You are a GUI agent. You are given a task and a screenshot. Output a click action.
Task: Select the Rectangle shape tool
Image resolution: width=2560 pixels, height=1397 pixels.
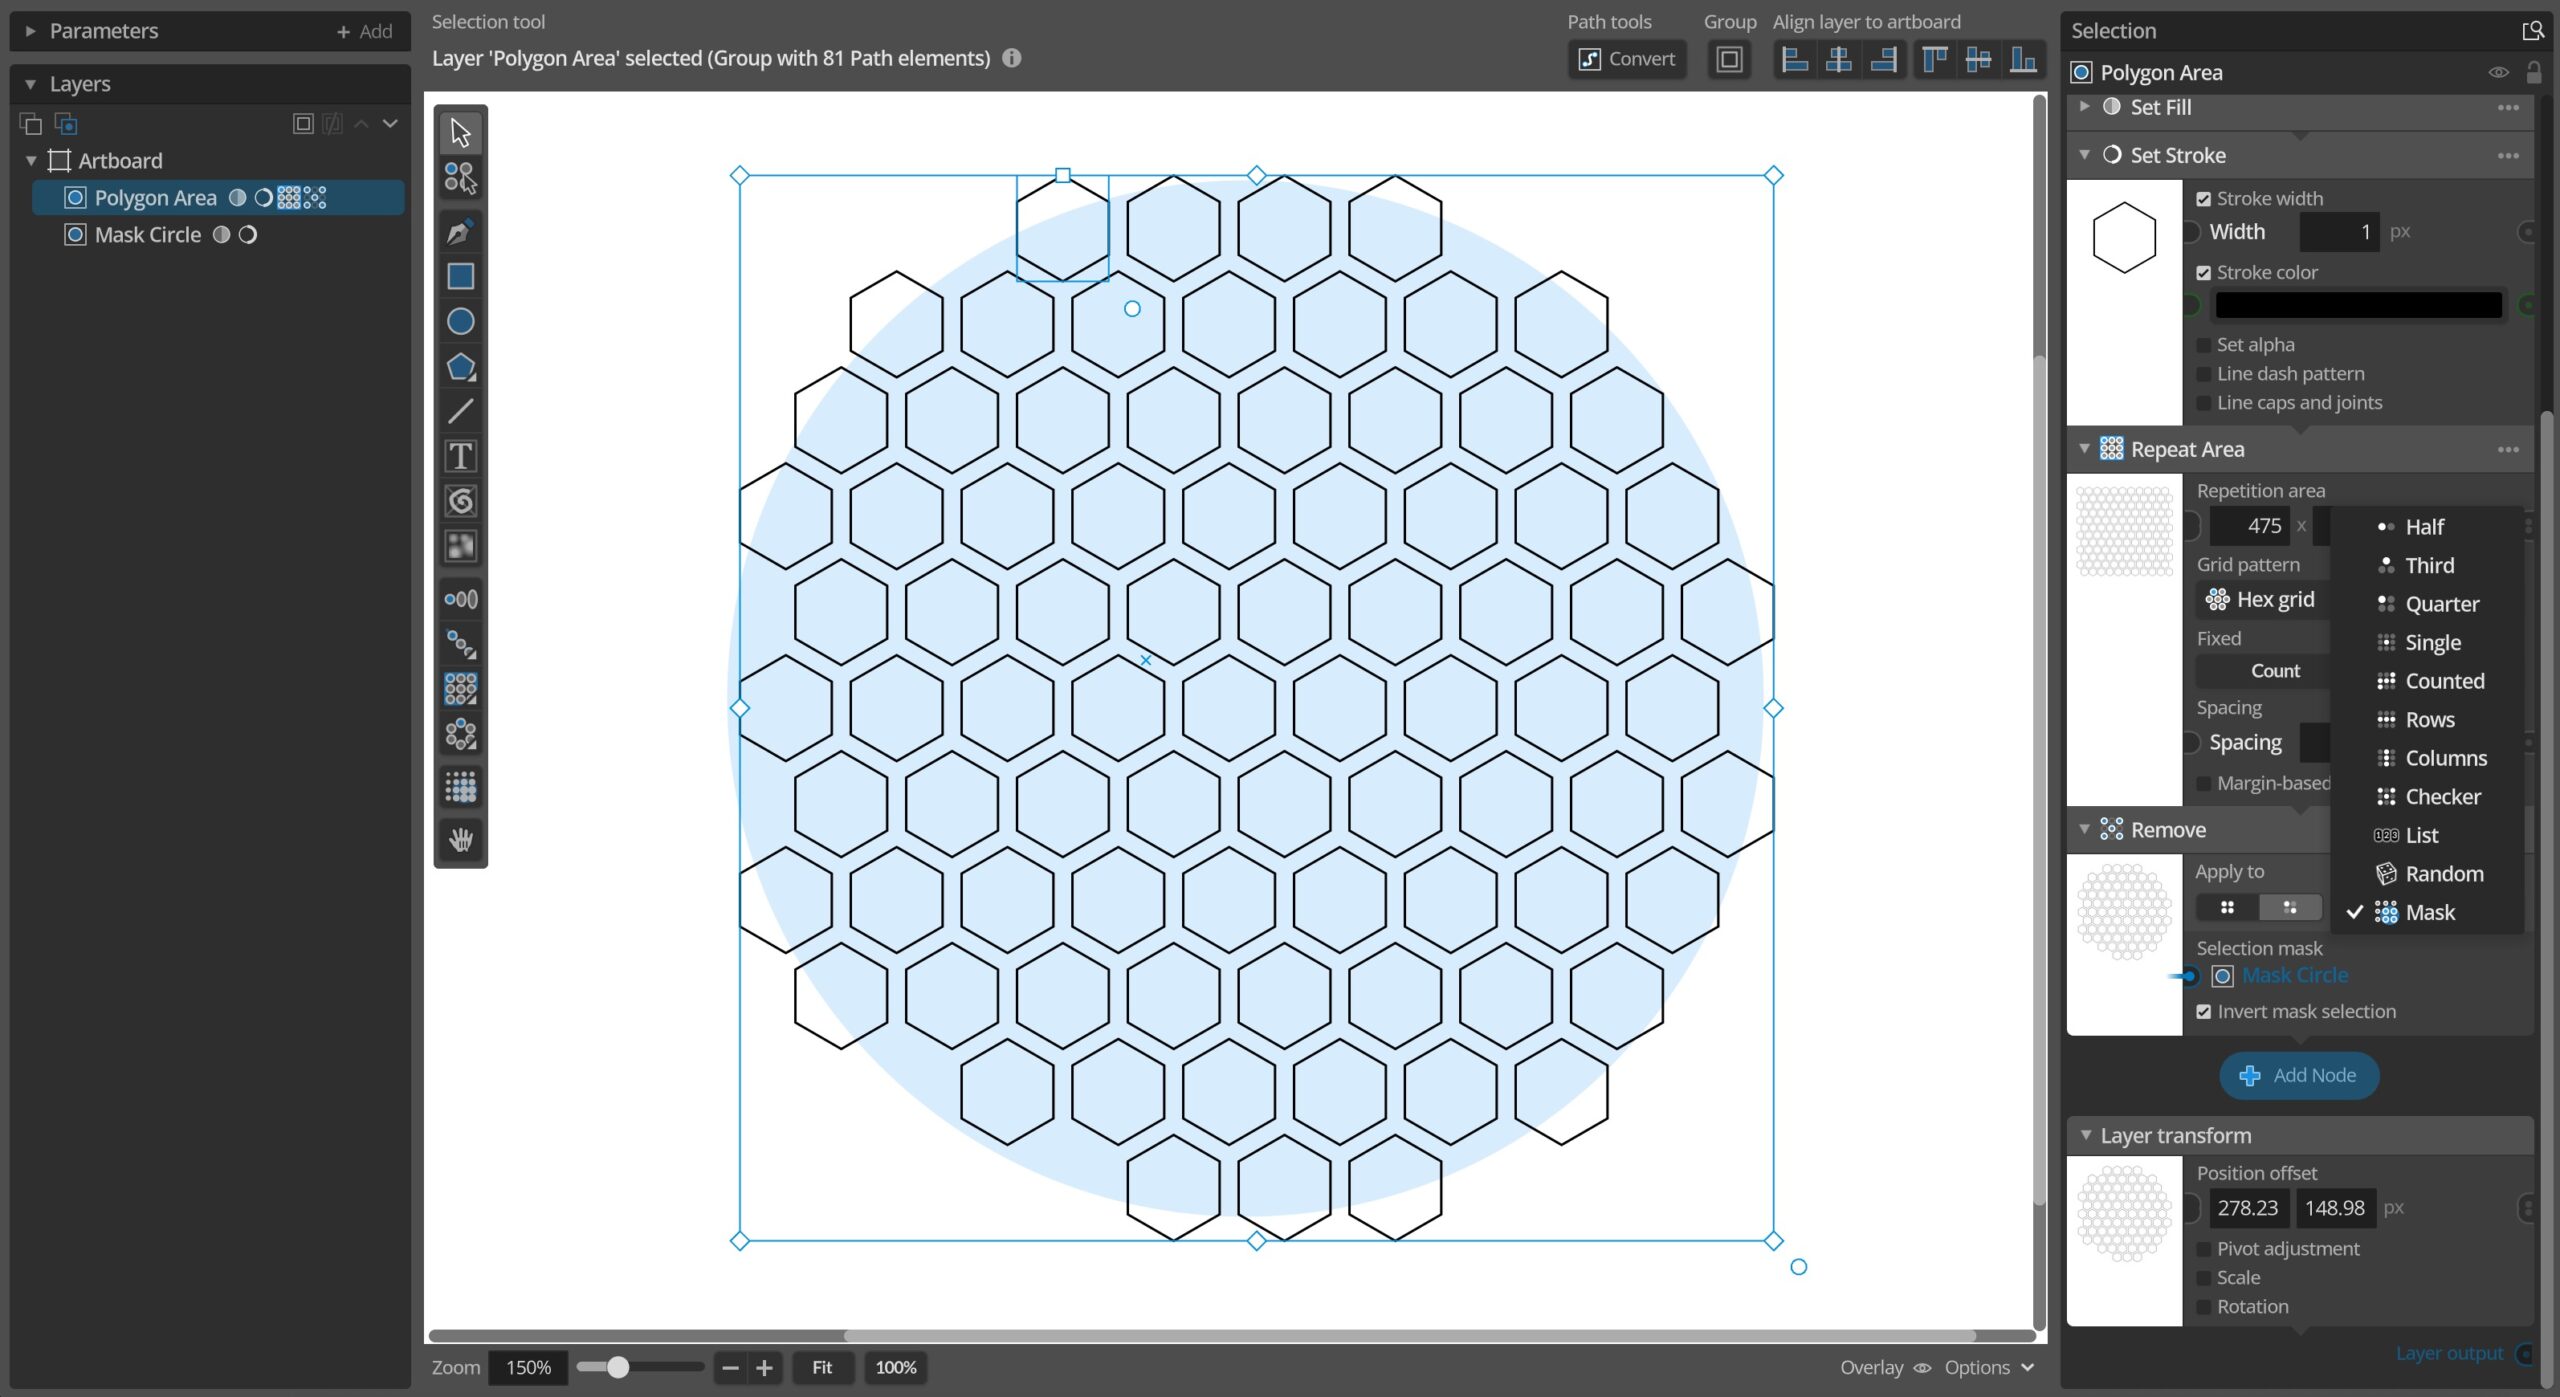[460, 276]
